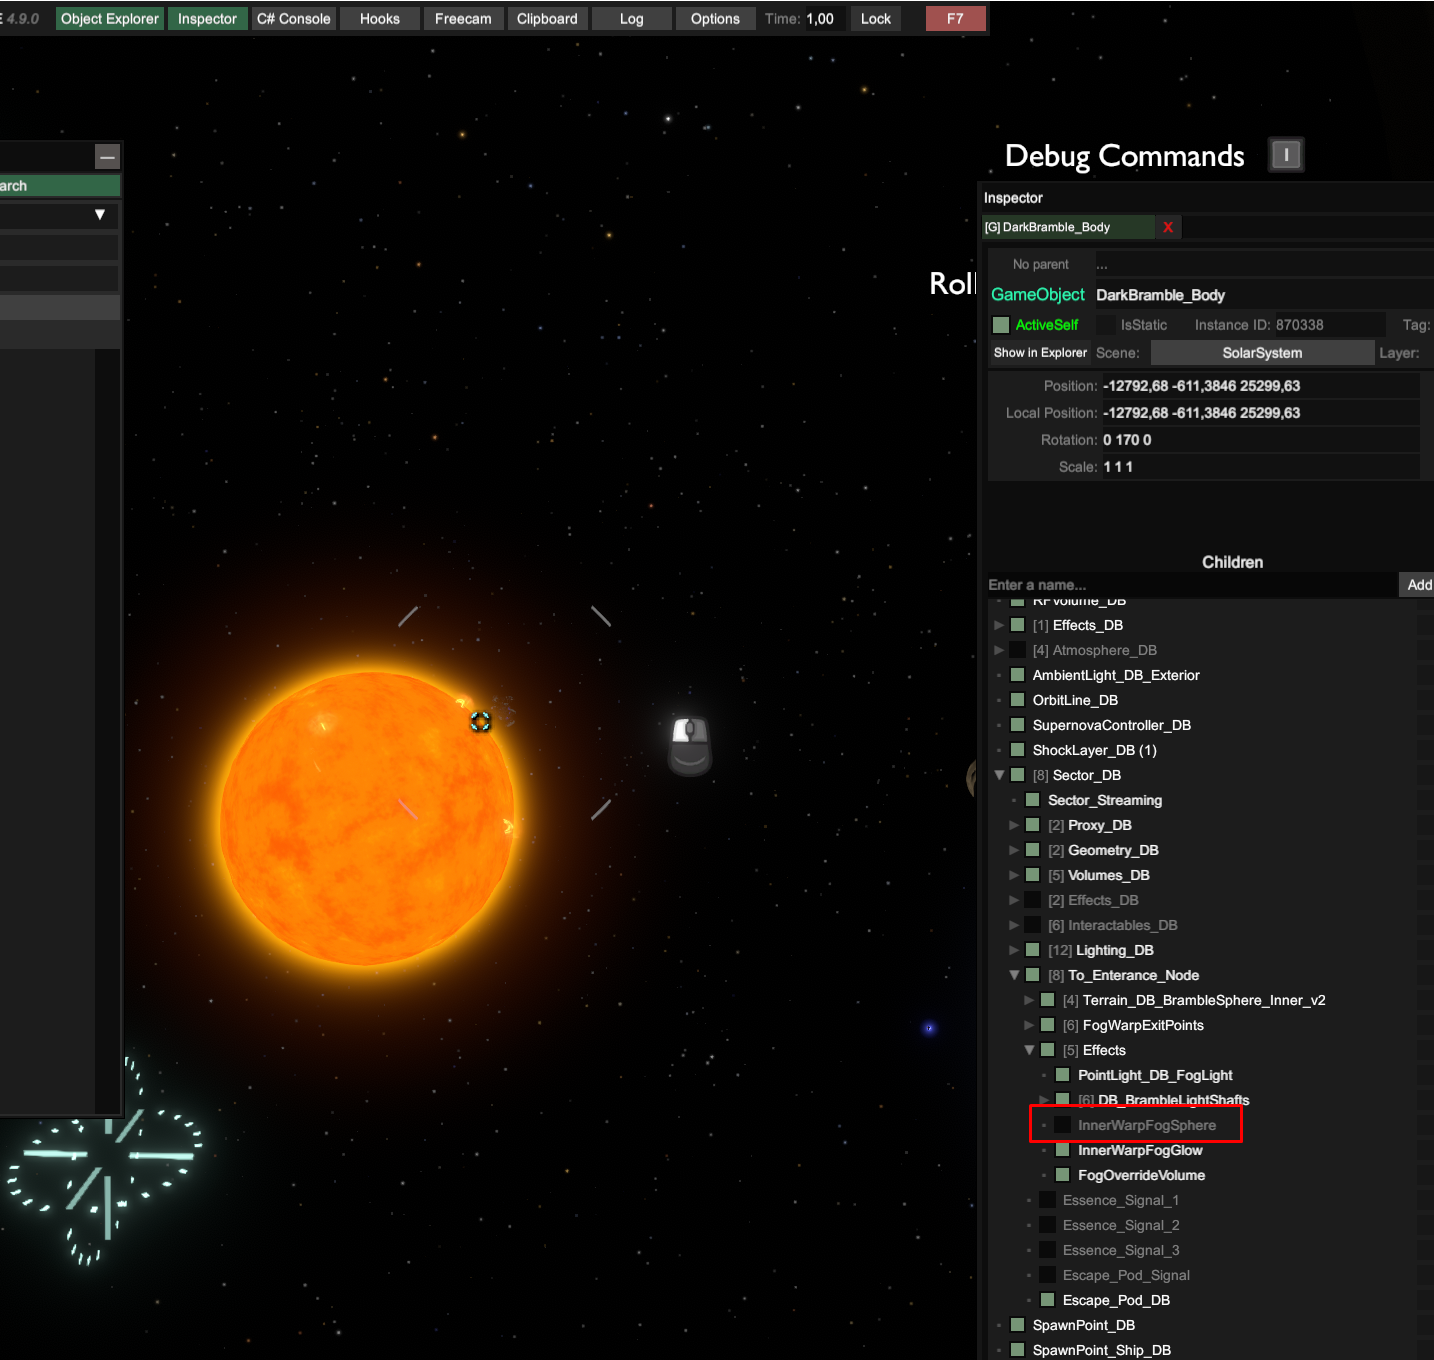1434x1360 pixels.
Task: Open the Unity Explorer Options
Action: click(x=715, y=18)
